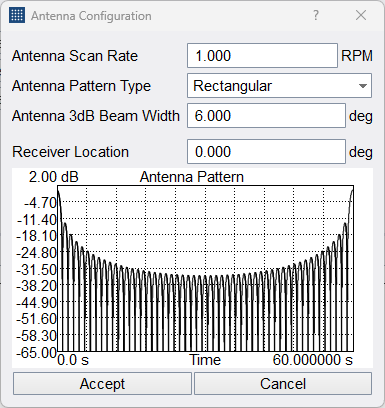Click the -65.00 axis minimum label

click(36, 353)
